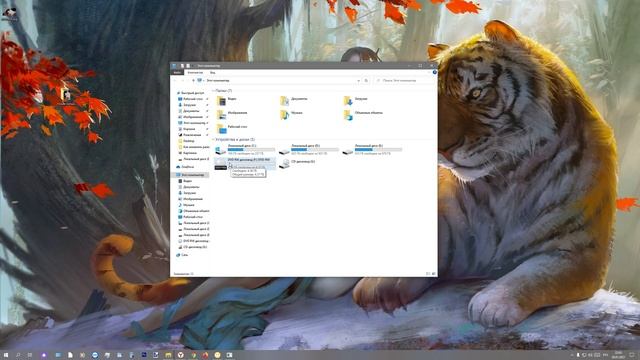The image size is (640, 360).
Task: Select OneDrive in the sidebar
Action: point(187,167)
